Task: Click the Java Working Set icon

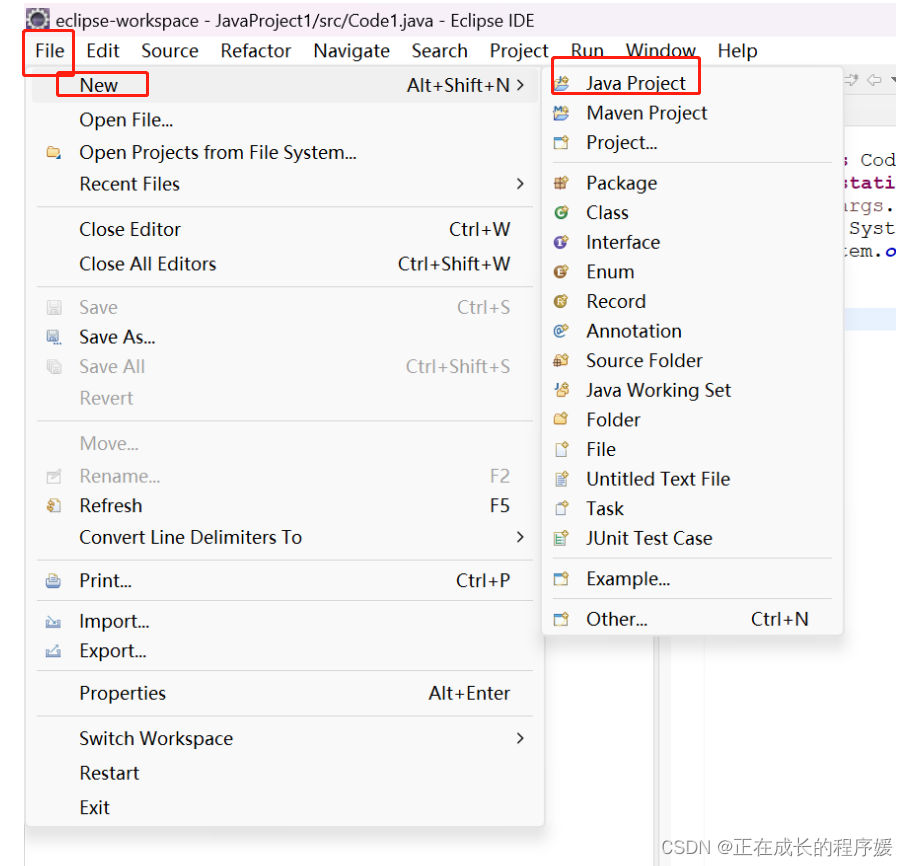Action: coord(561,390)
